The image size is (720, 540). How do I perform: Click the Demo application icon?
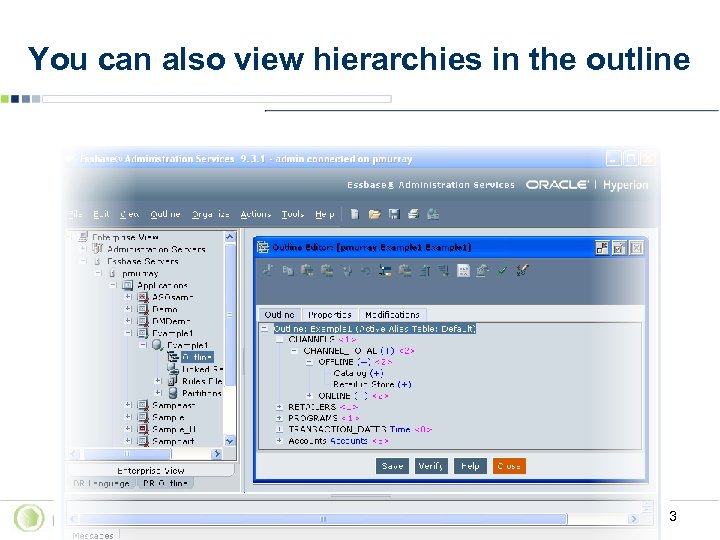point(143,309)
